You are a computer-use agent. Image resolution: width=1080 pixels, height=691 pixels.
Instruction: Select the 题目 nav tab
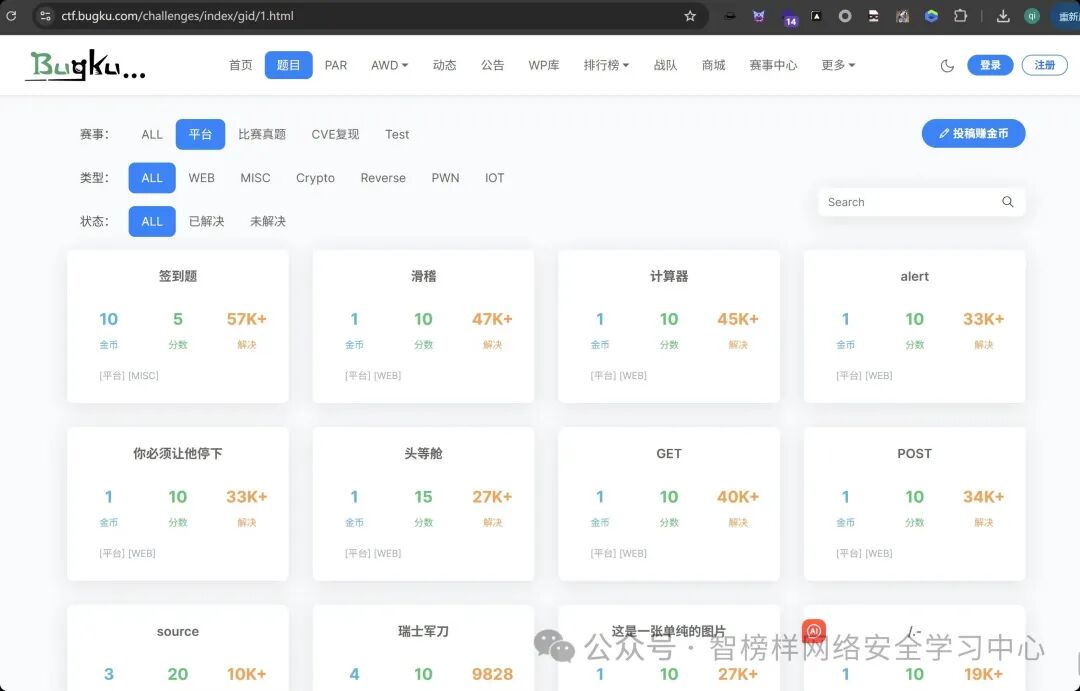[x=289, y=65]
